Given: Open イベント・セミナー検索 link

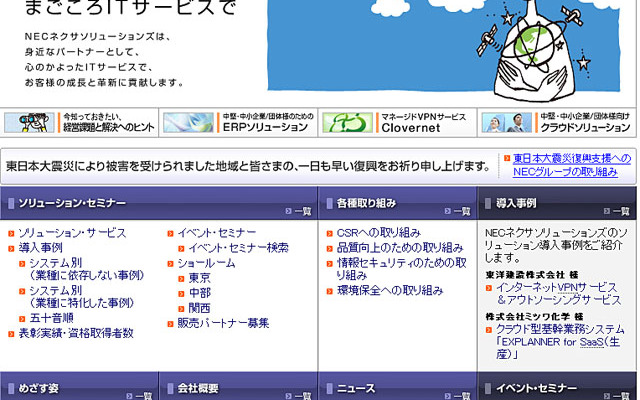Looking at the screenshot, I should coord(238,248).
